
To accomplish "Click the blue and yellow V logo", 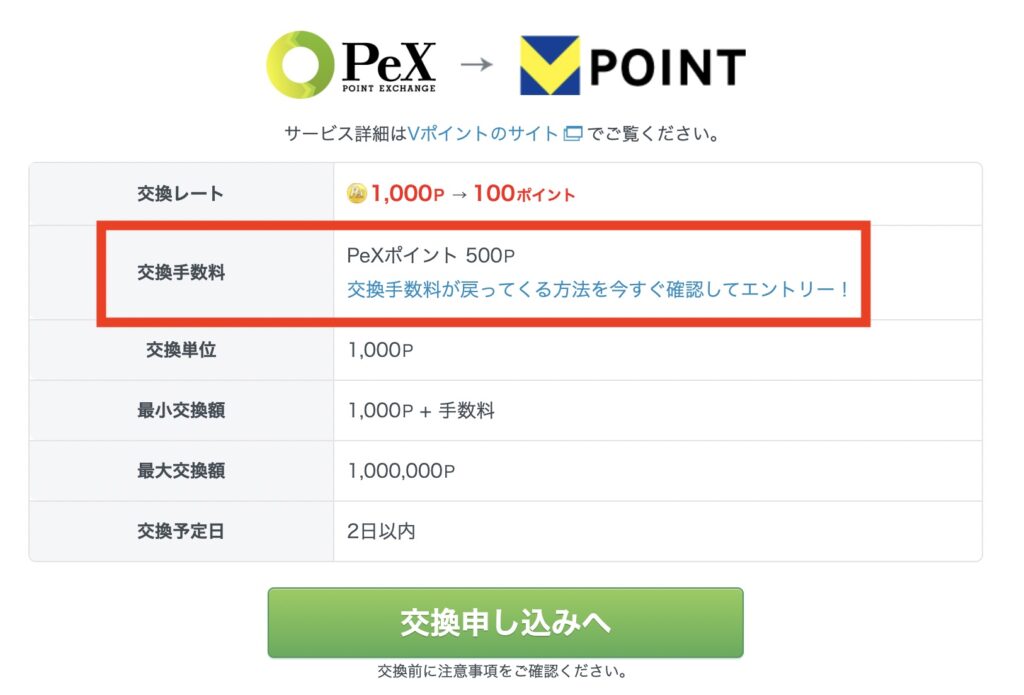I will tap(549, 66).
